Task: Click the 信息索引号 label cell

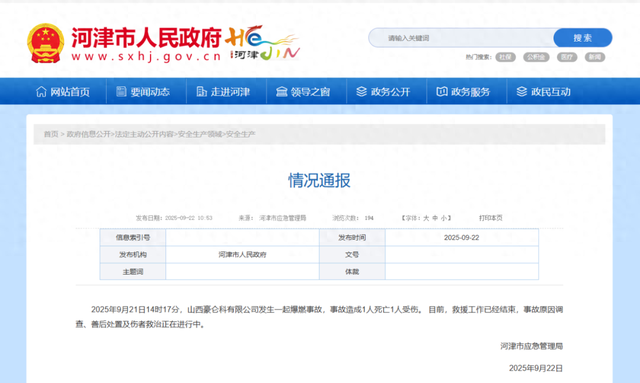Action: [133, 238]
